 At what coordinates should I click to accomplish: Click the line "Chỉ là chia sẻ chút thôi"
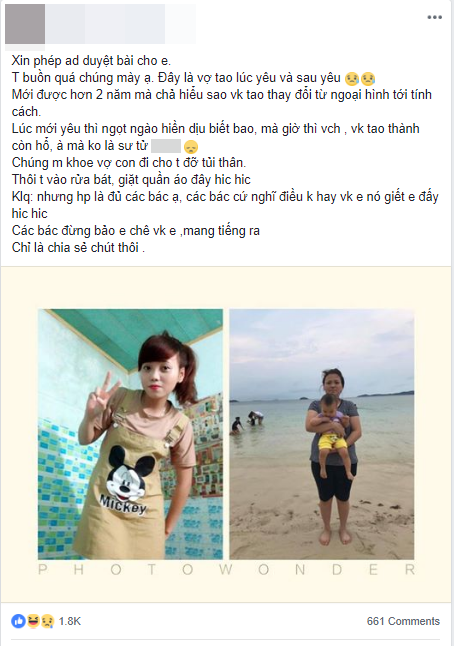tap(78, 248)
